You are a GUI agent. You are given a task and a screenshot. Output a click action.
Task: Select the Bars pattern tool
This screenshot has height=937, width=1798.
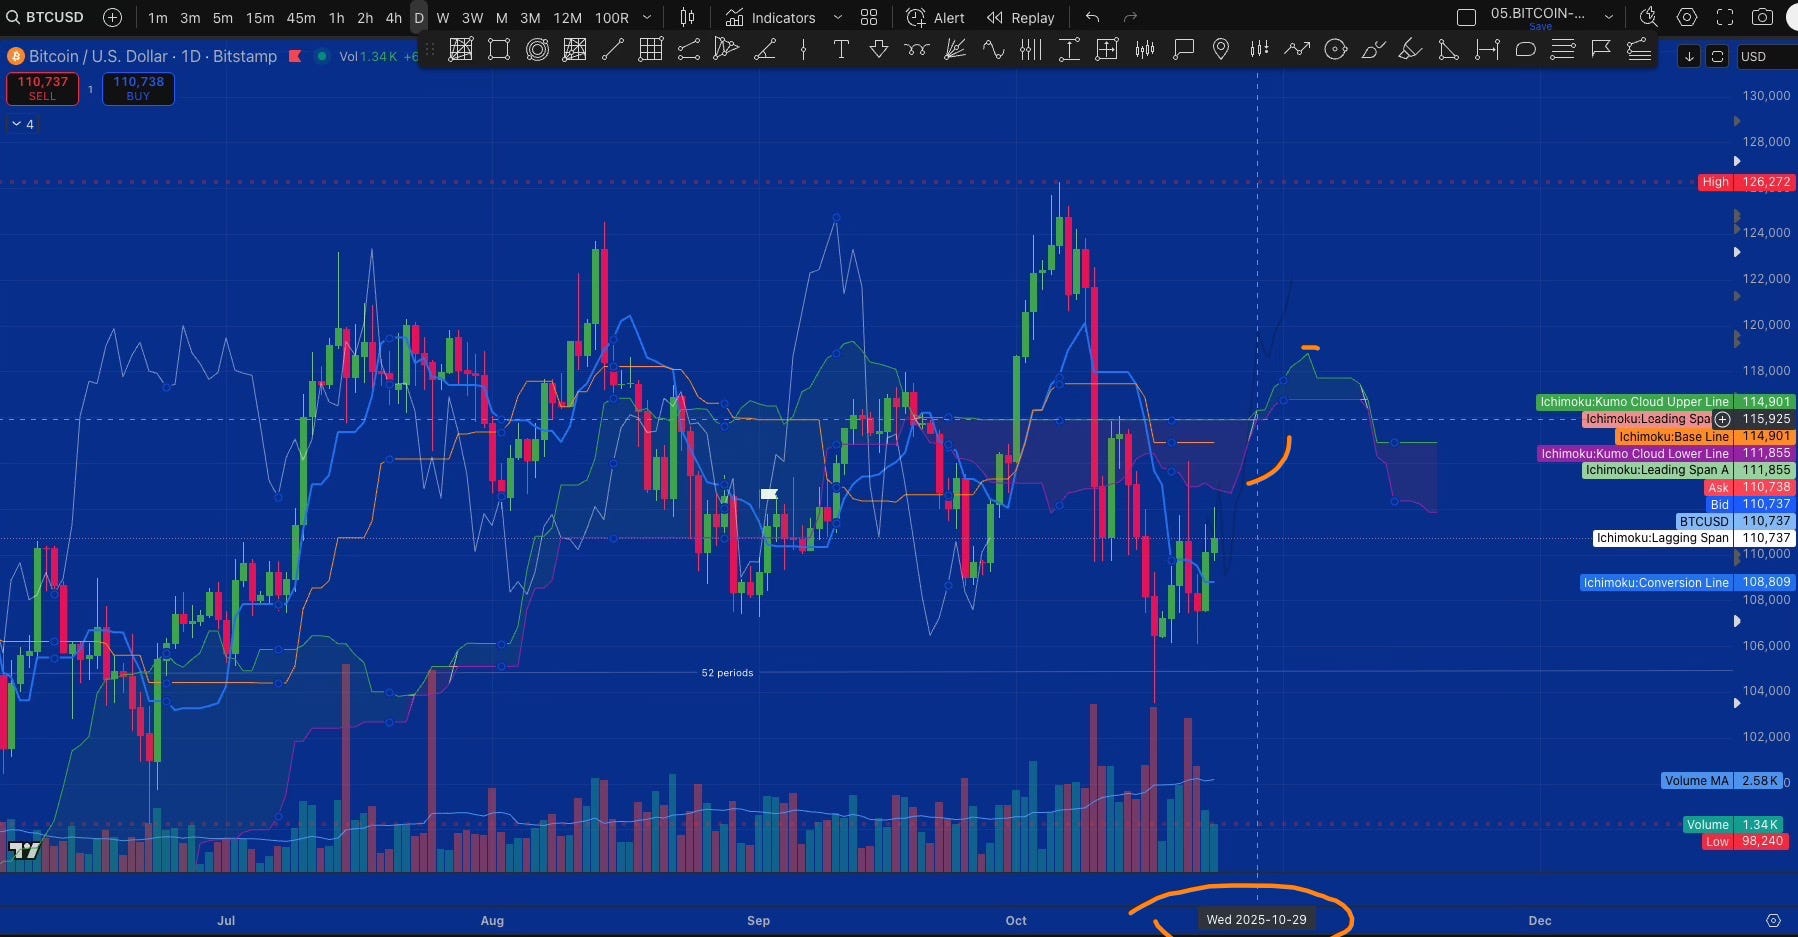click(x=1145, y=49)
